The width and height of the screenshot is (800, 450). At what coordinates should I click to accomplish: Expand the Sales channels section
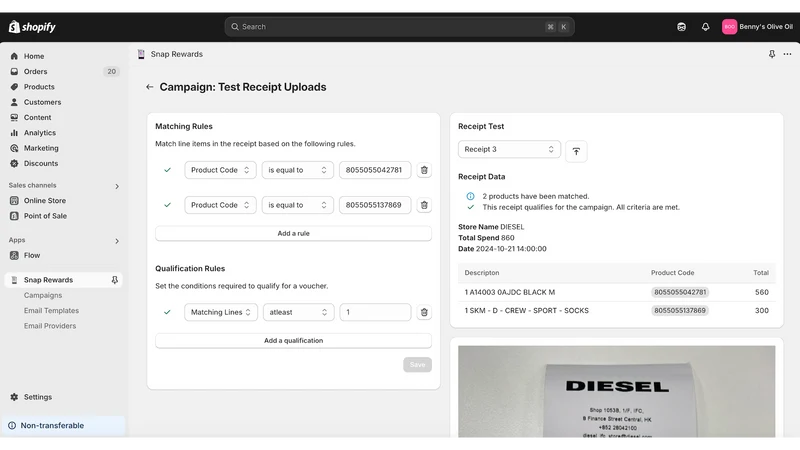coord(117,186)
